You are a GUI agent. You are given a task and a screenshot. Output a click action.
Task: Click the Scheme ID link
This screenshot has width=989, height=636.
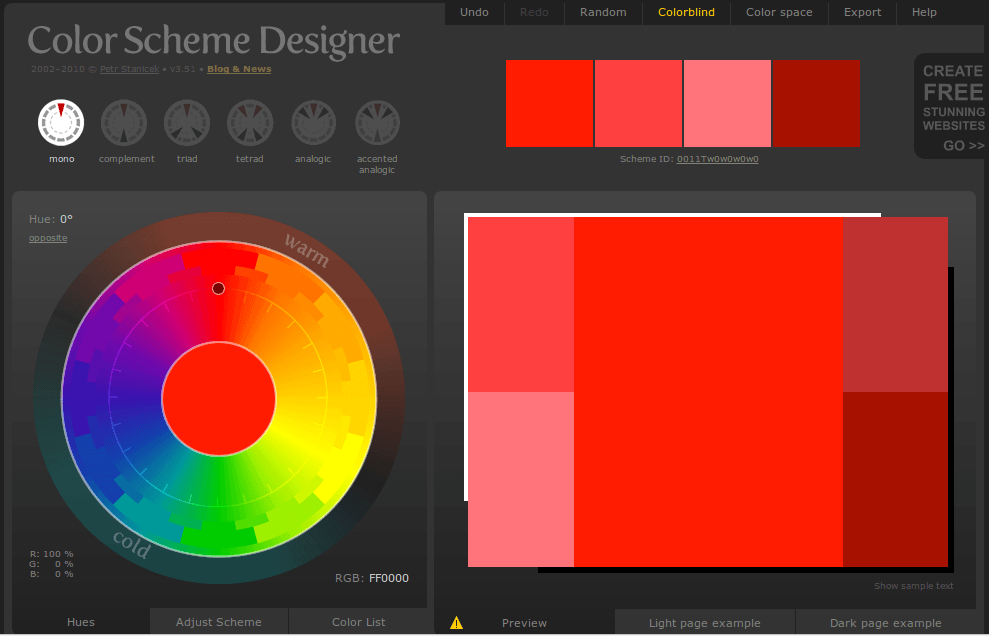(717, 159)
